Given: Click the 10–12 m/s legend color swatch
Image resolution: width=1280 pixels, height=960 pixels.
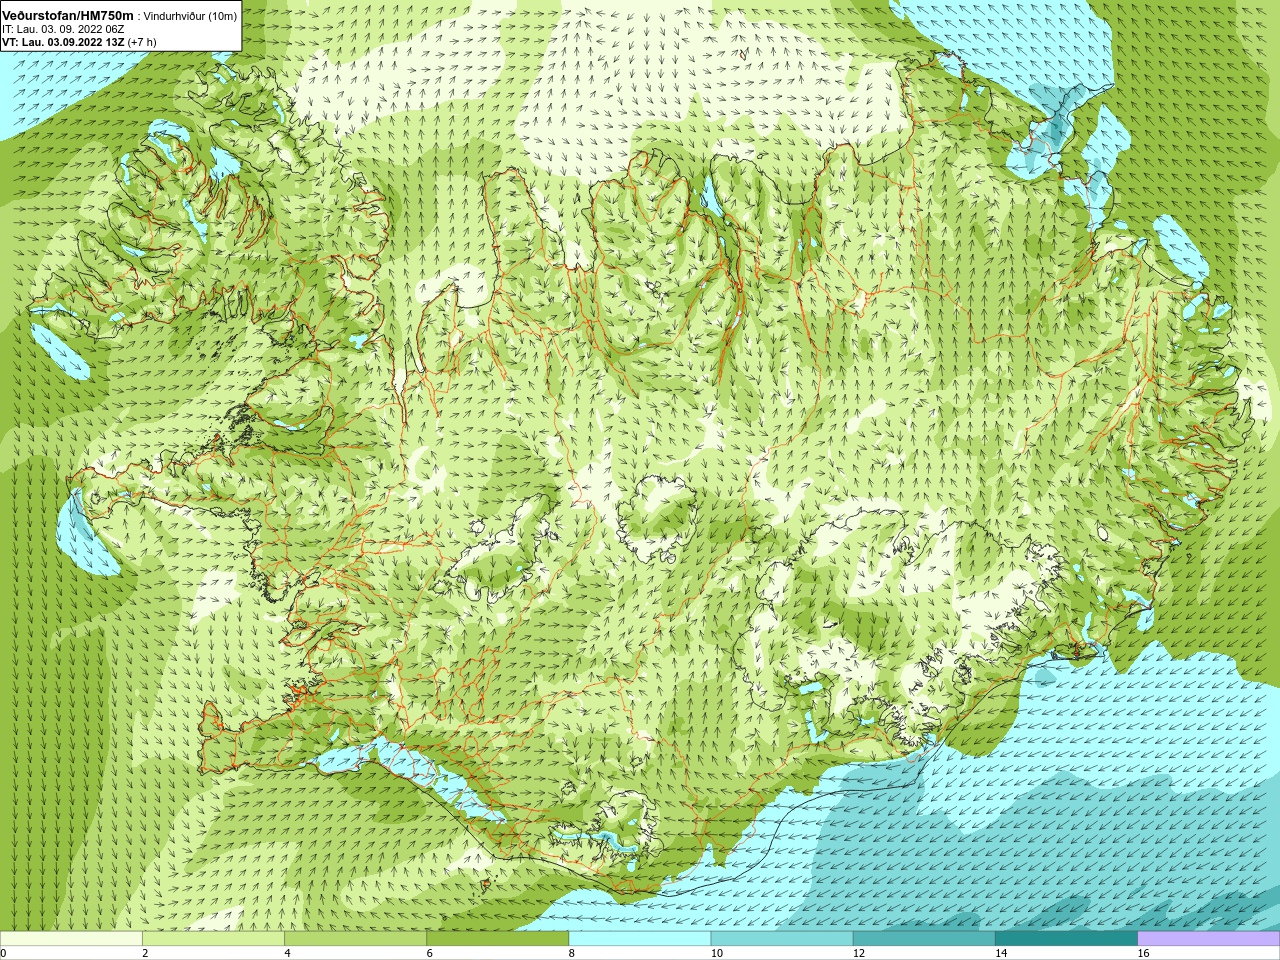Looking at the screenshot, I should point(781,939).
